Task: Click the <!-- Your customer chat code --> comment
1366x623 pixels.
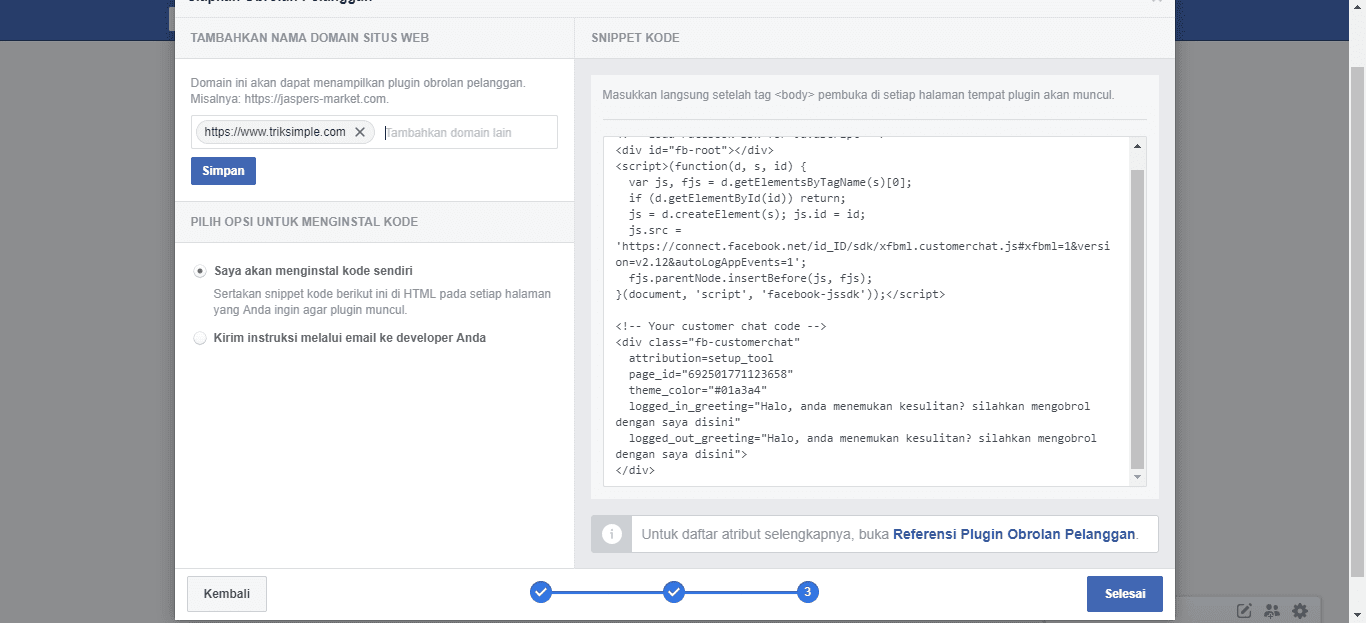Action: [720, 326]
